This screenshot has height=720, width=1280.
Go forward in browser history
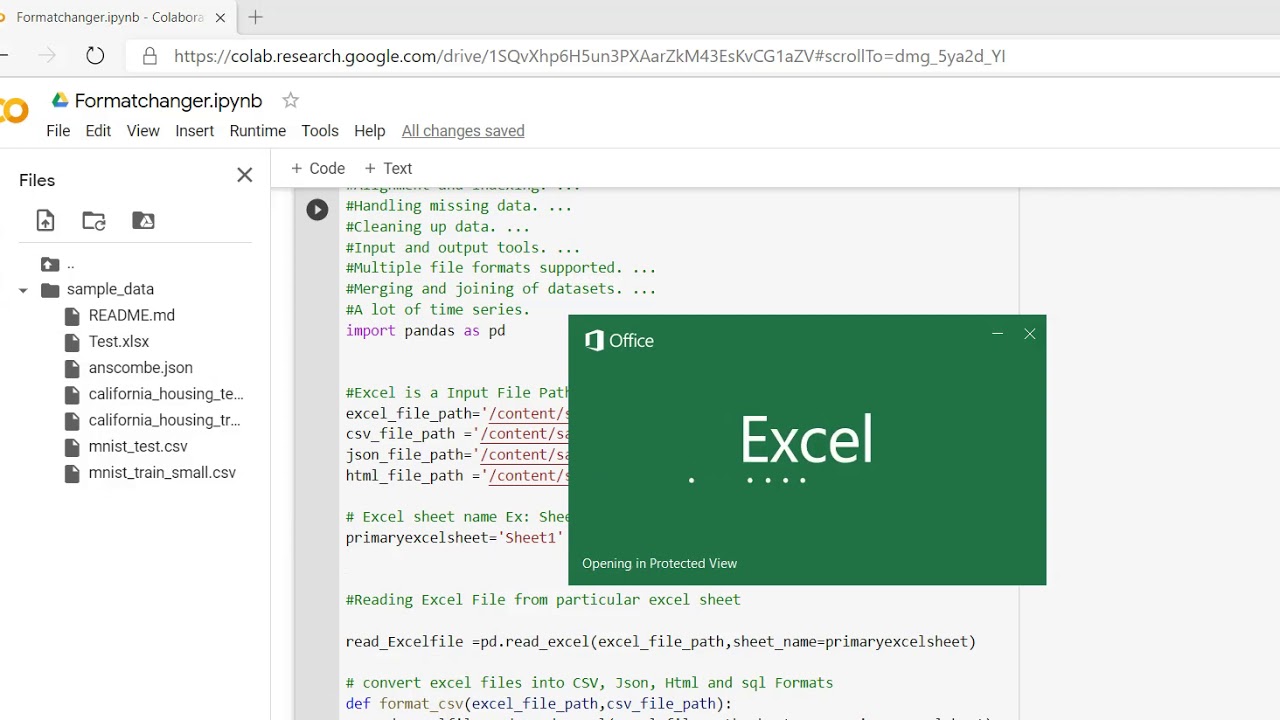click(x=47, y=56)
